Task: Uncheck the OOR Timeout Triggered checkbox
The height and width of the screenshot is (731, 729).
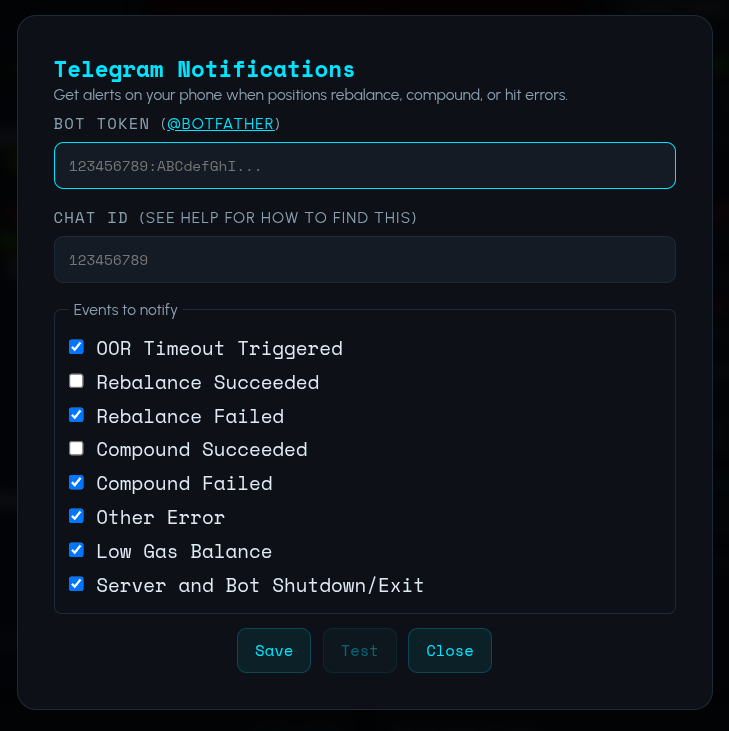Action: tap(76, 347)
